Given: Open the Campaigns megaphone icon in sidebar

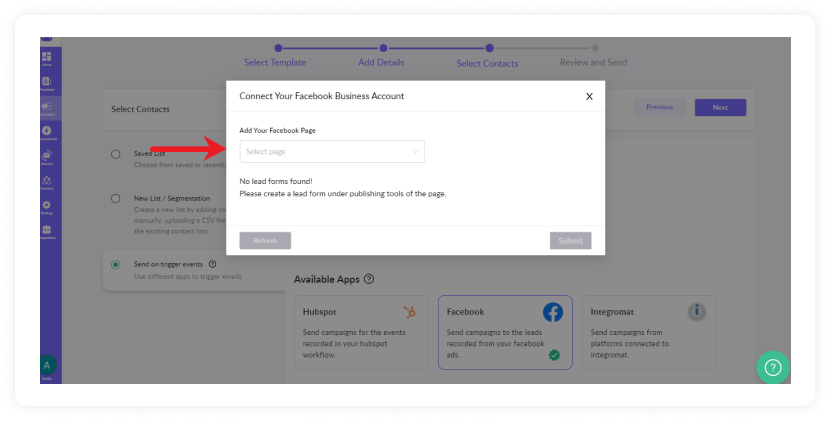Looking at the screenshot, I should tap(47, 108).
